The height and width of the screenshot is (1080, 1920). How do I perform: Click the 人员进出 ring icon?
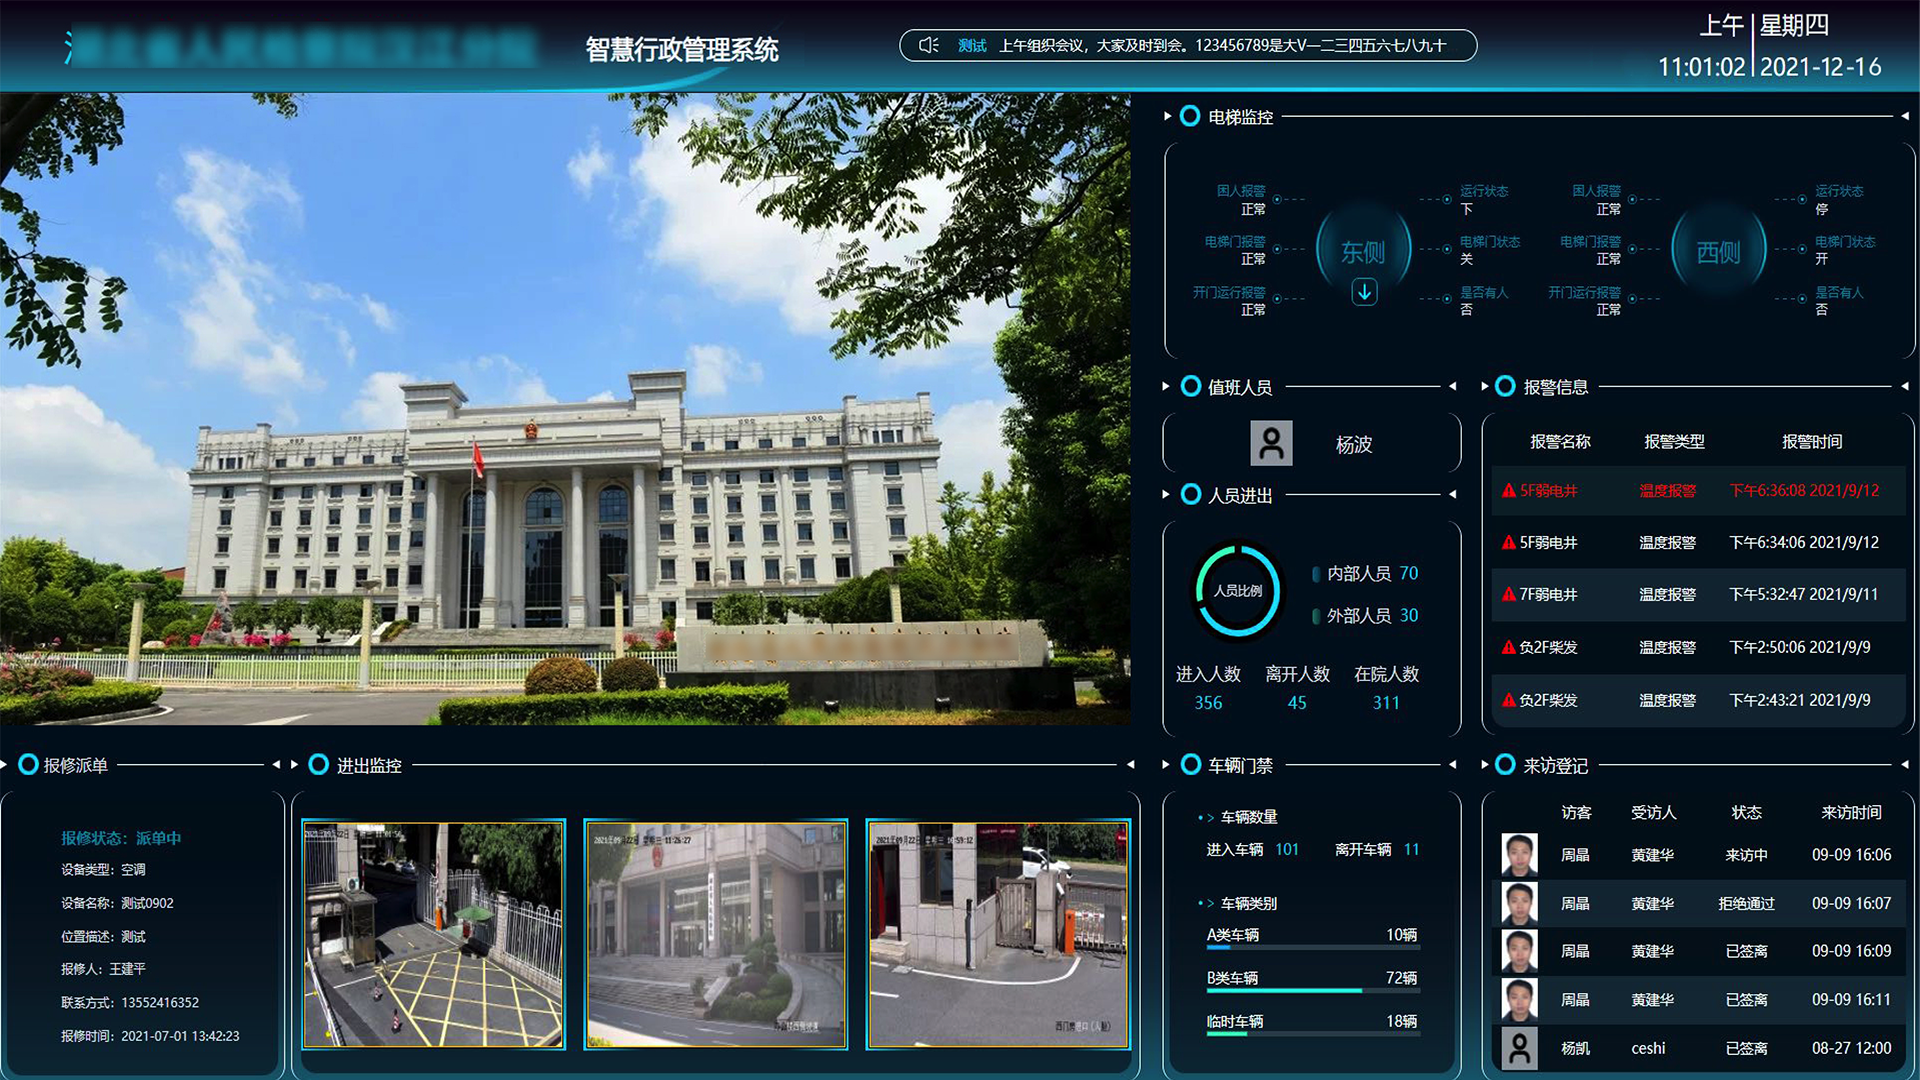(x=1190, y=494)
